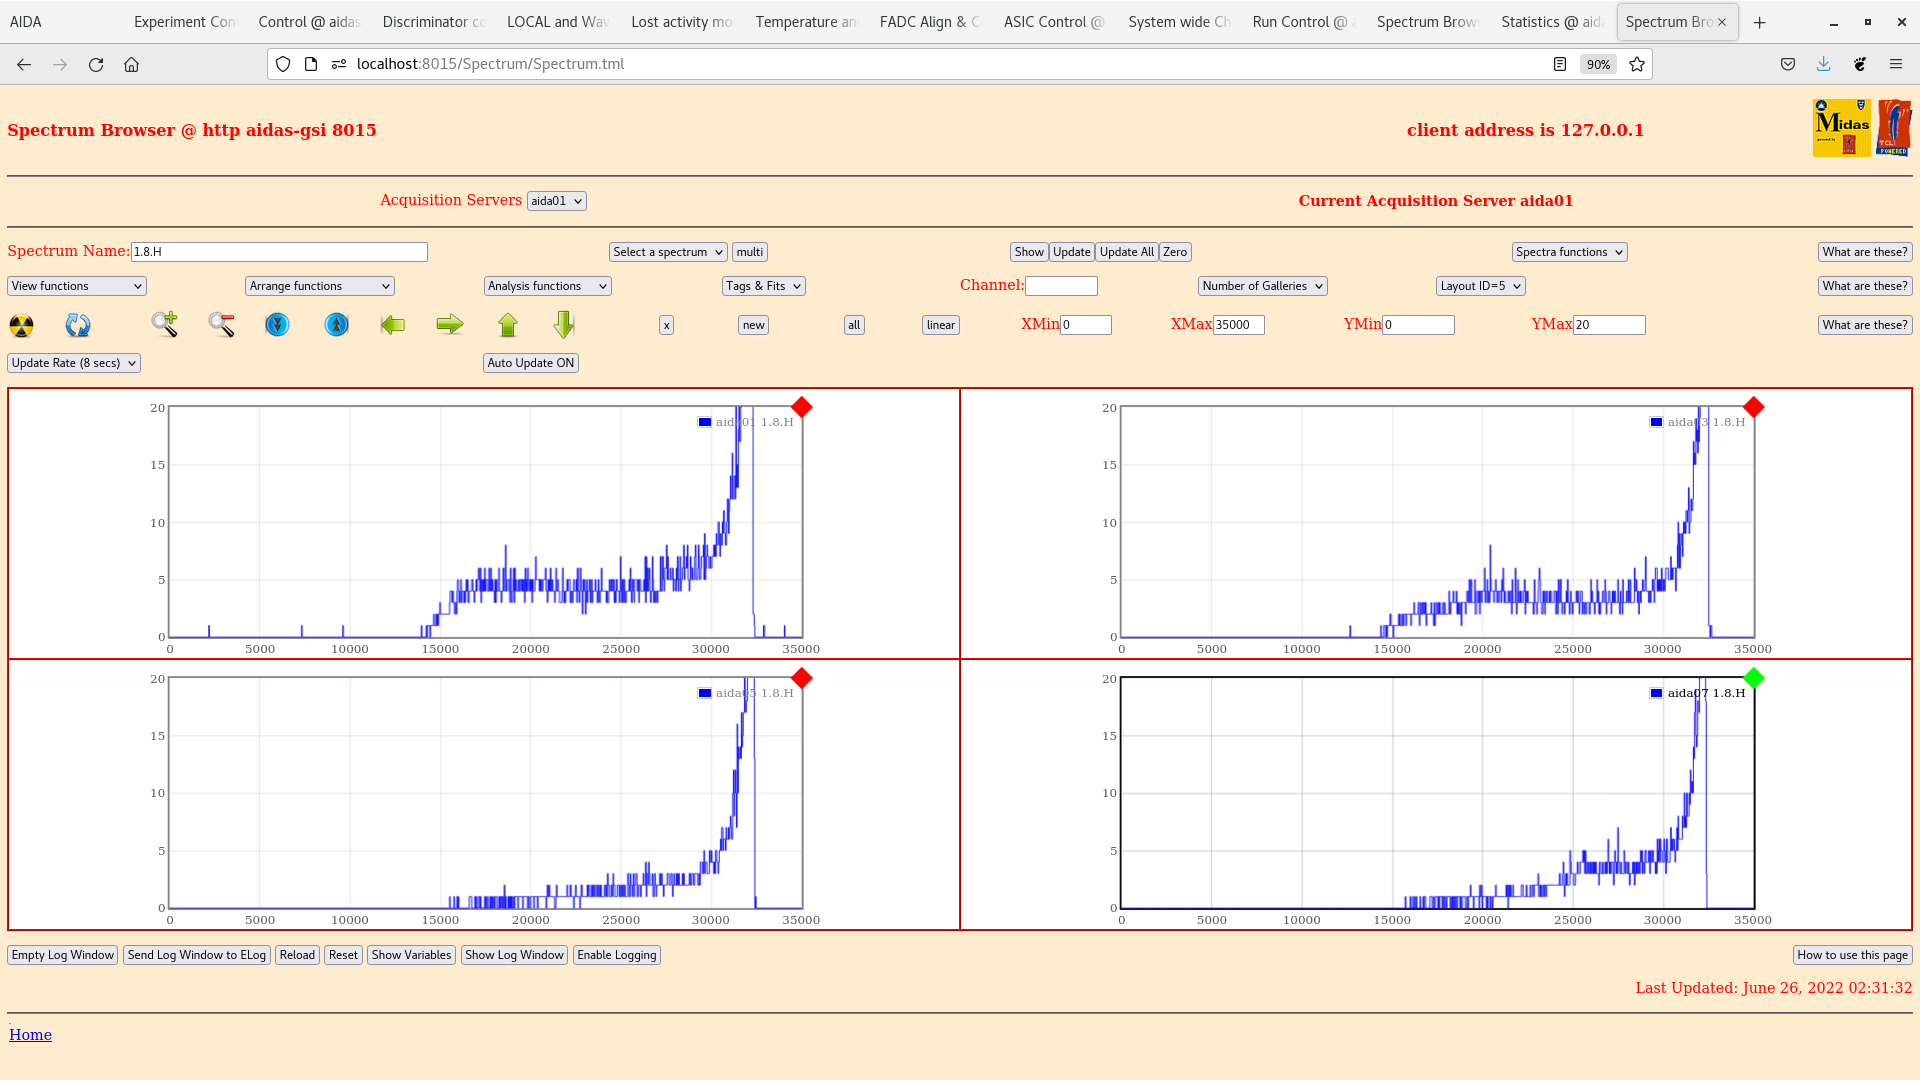Expand the View functions dropdown

(77, 286)
